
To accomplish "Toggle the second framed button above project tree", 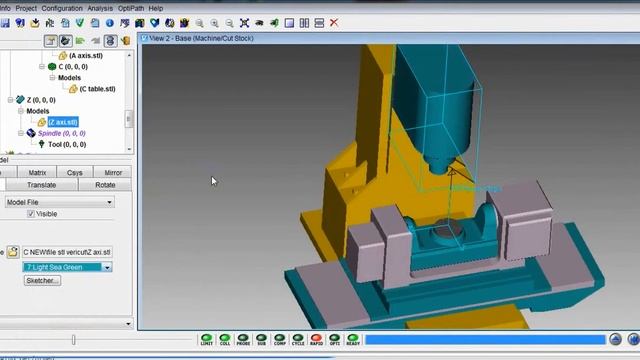I will point(65,41).
